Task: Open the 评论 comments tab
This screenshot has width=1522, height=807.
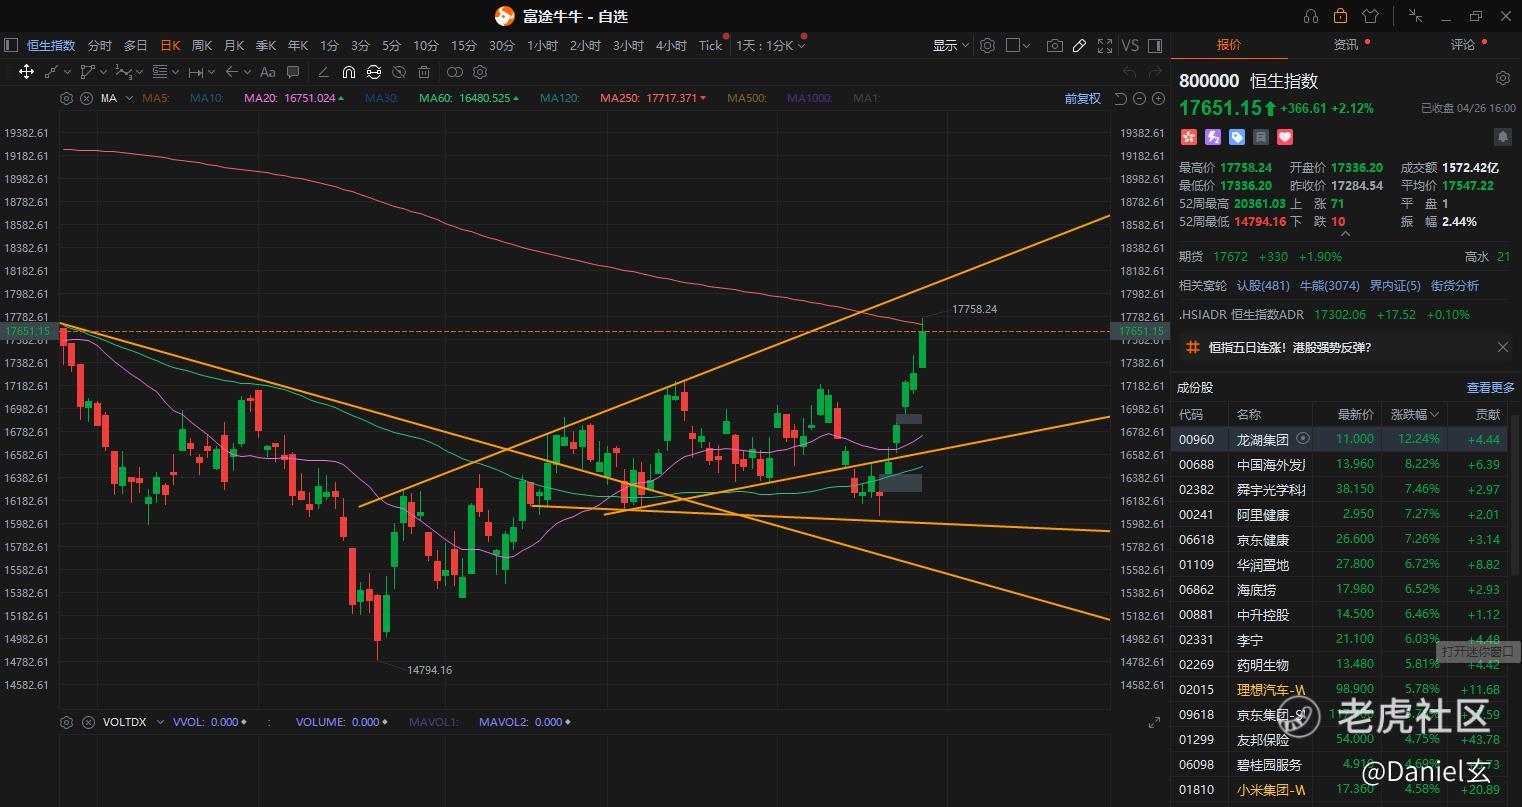Action: (x=1463, y=44)
